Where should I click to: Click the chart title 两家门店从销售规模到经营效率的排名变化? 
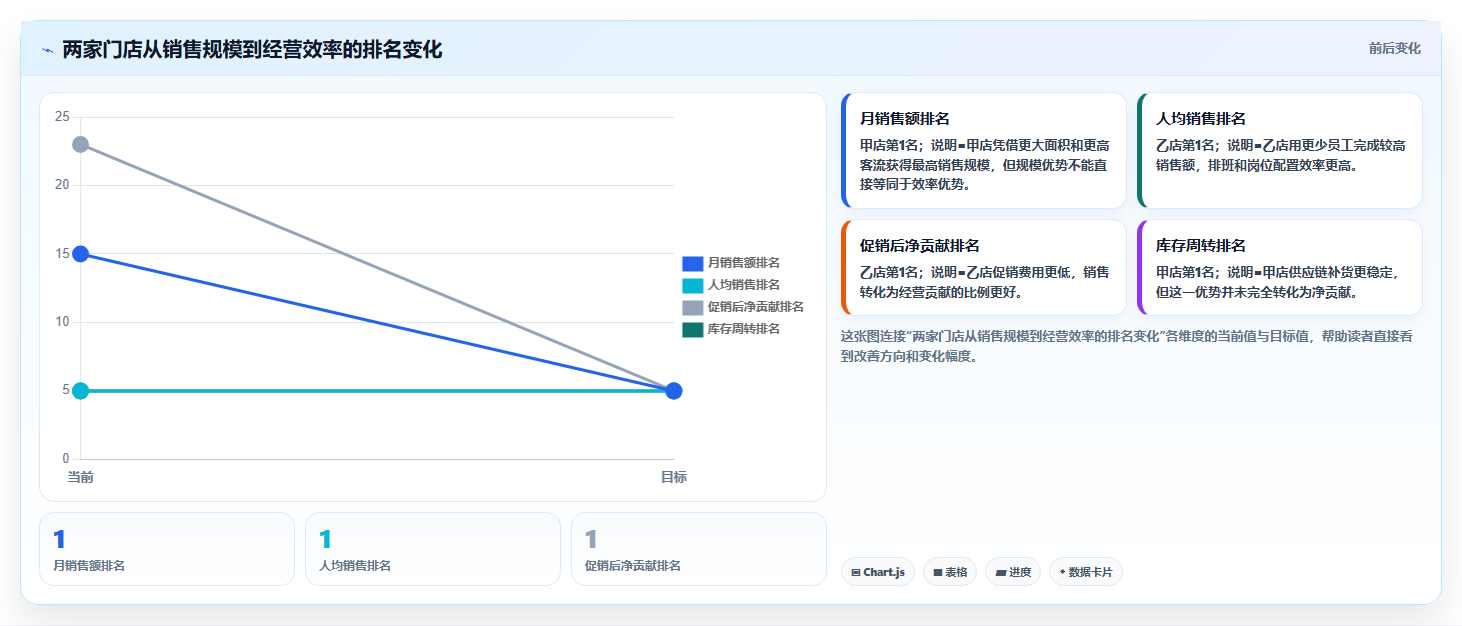tap(252, 49)
